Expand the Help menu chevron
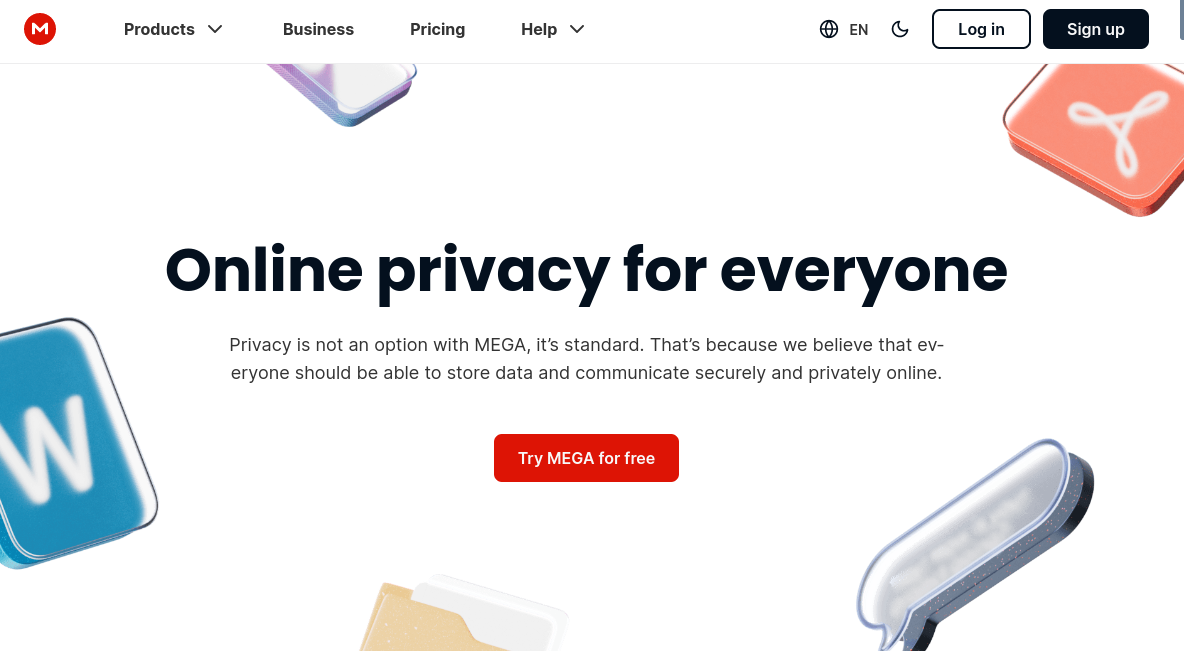This screenshot has height=651, width=1184. pyautogui.click(x=577, y=29)
